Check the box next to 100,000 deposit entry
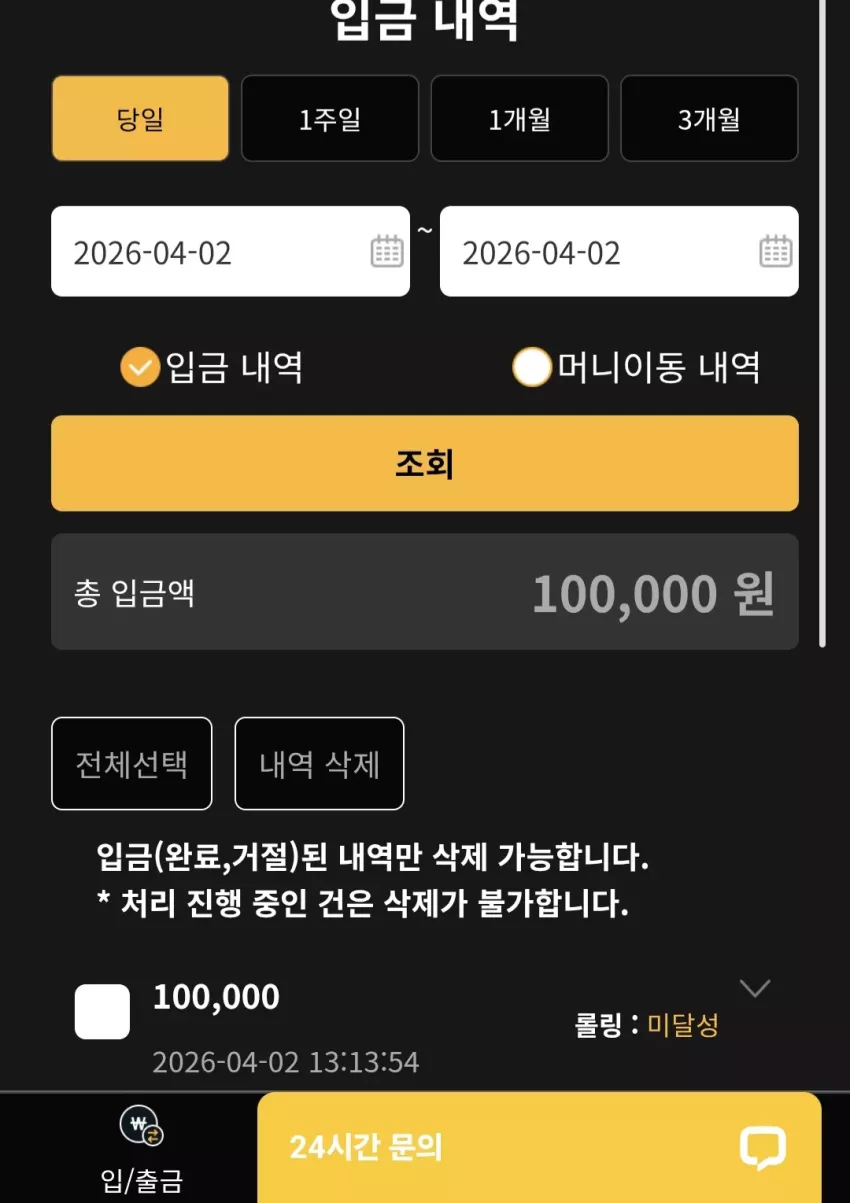 click(x=102, y=1012)
